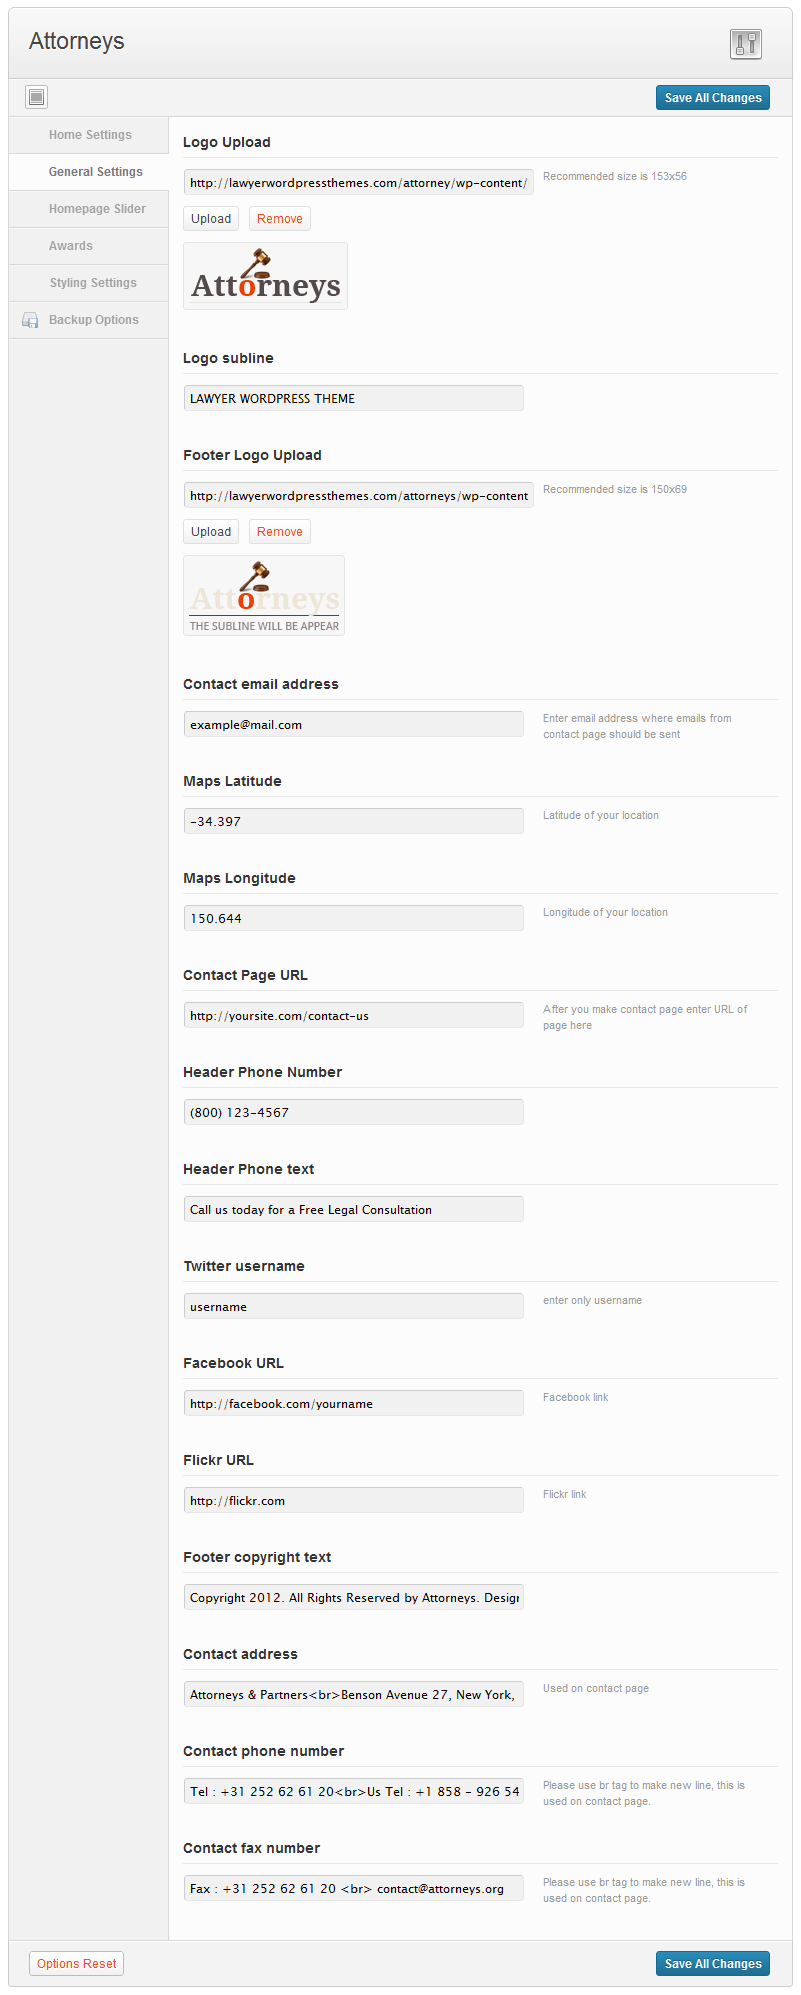Switch to Homepage Slider tab
The height and width of the screenshot is (1995, 801).
tap(97, 209)
